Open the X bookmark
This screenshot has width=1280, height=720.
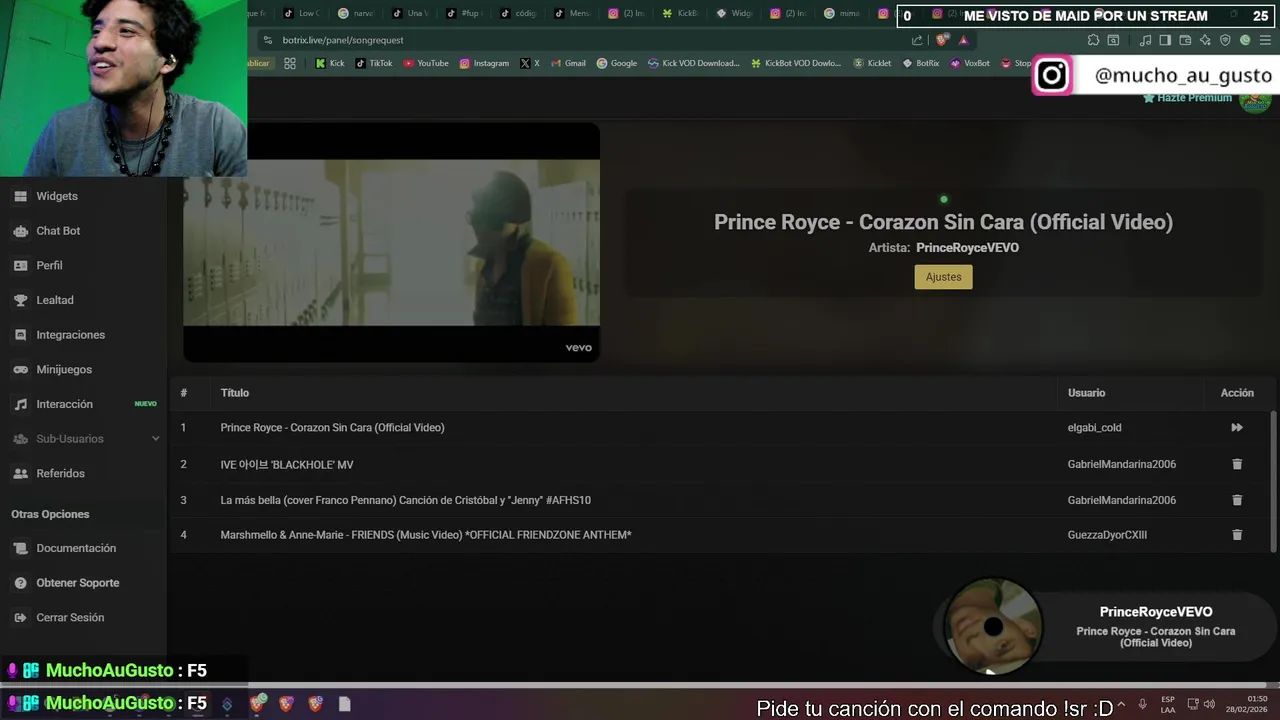(x=529, y=63)
